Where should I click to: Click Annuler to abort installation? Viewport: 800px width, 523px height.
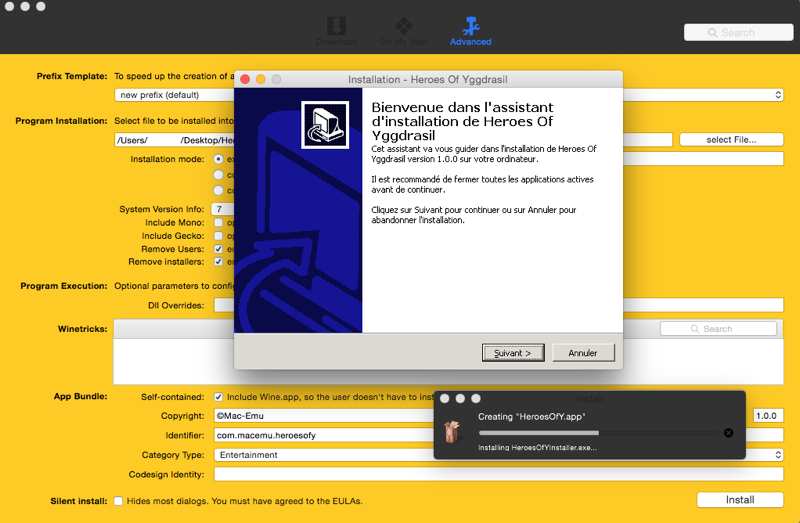[x=583, y=353]
